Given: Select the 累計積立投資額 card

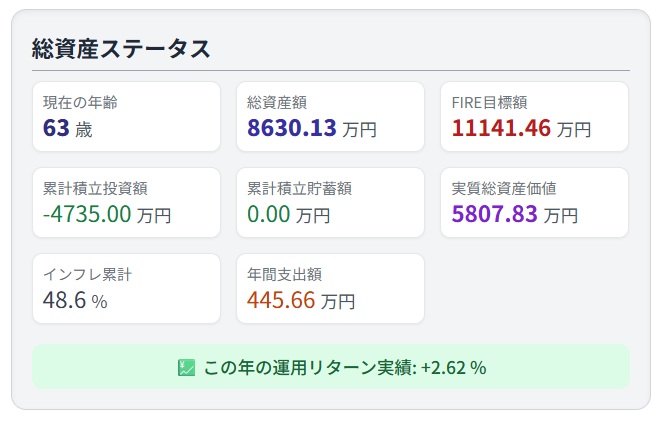Looking at the screenshot, I should pos(127,203).
